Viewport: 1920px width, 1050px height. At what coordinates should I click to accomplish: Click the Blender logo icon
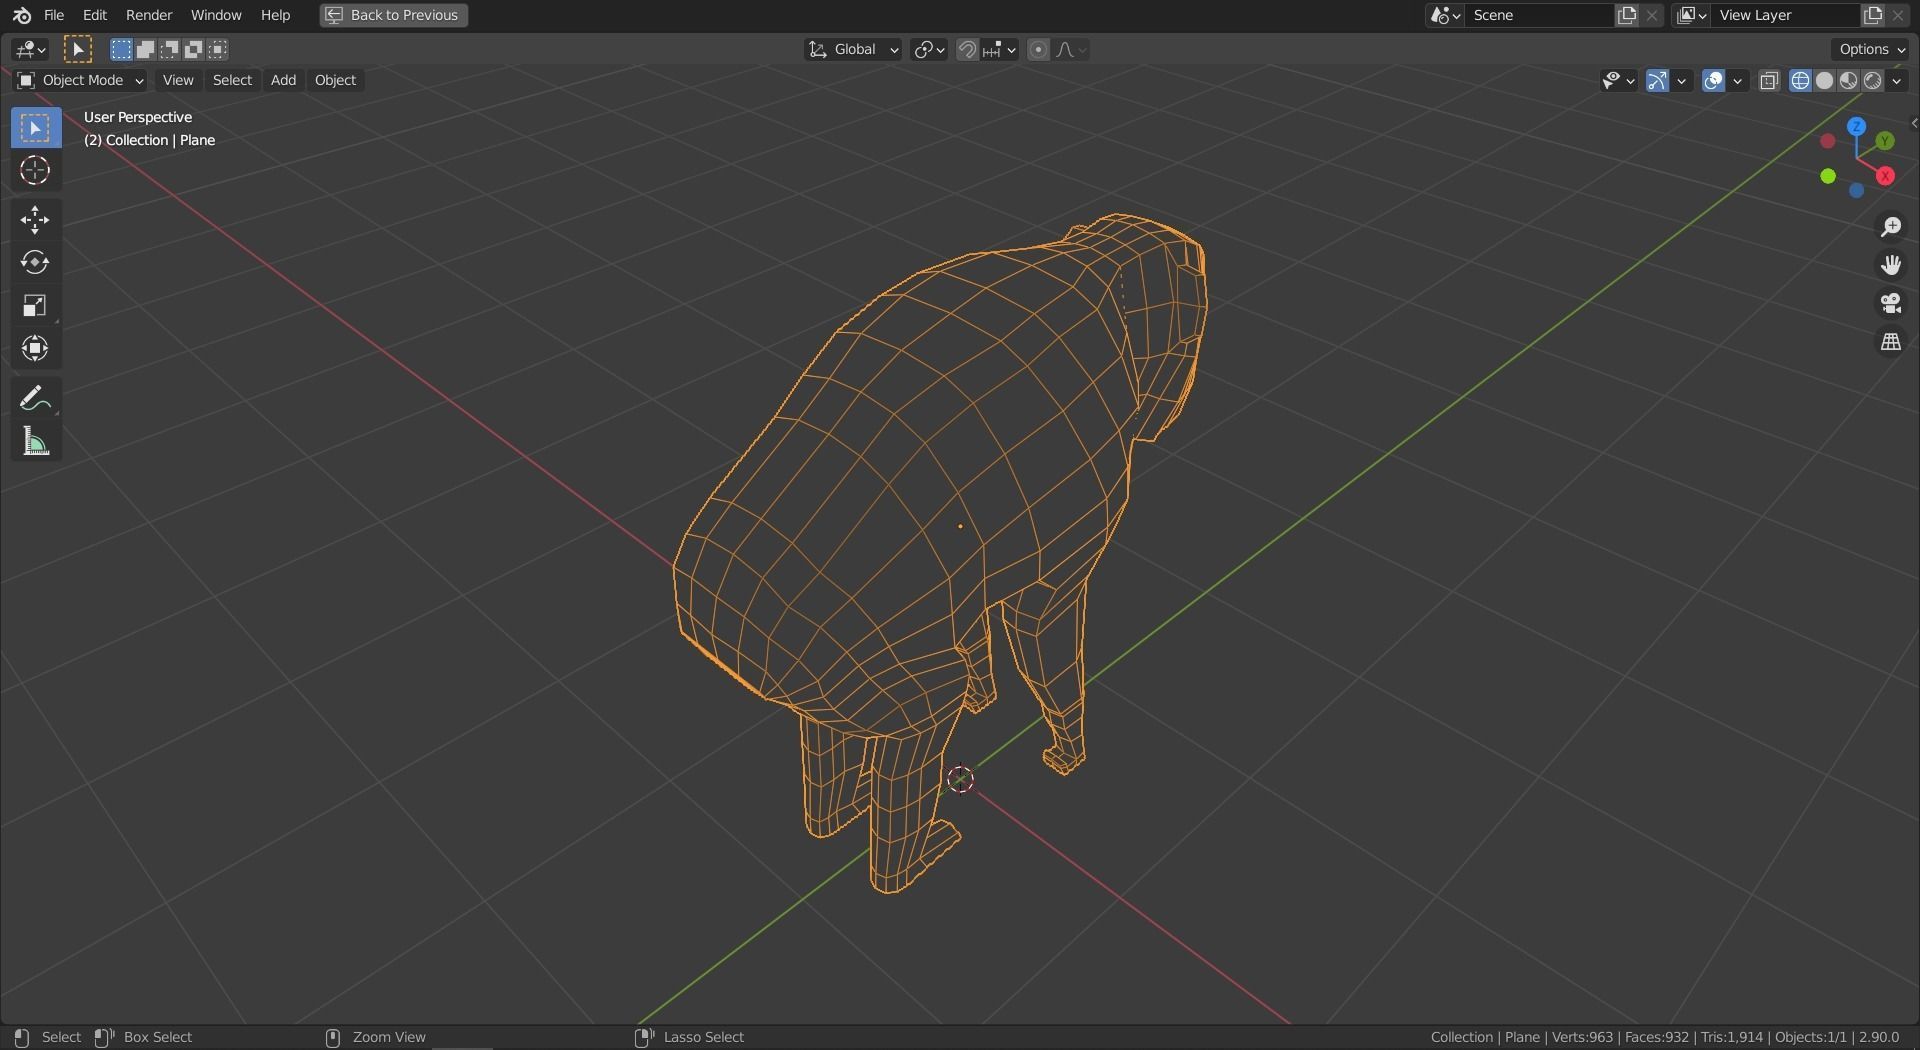(21, 15)
